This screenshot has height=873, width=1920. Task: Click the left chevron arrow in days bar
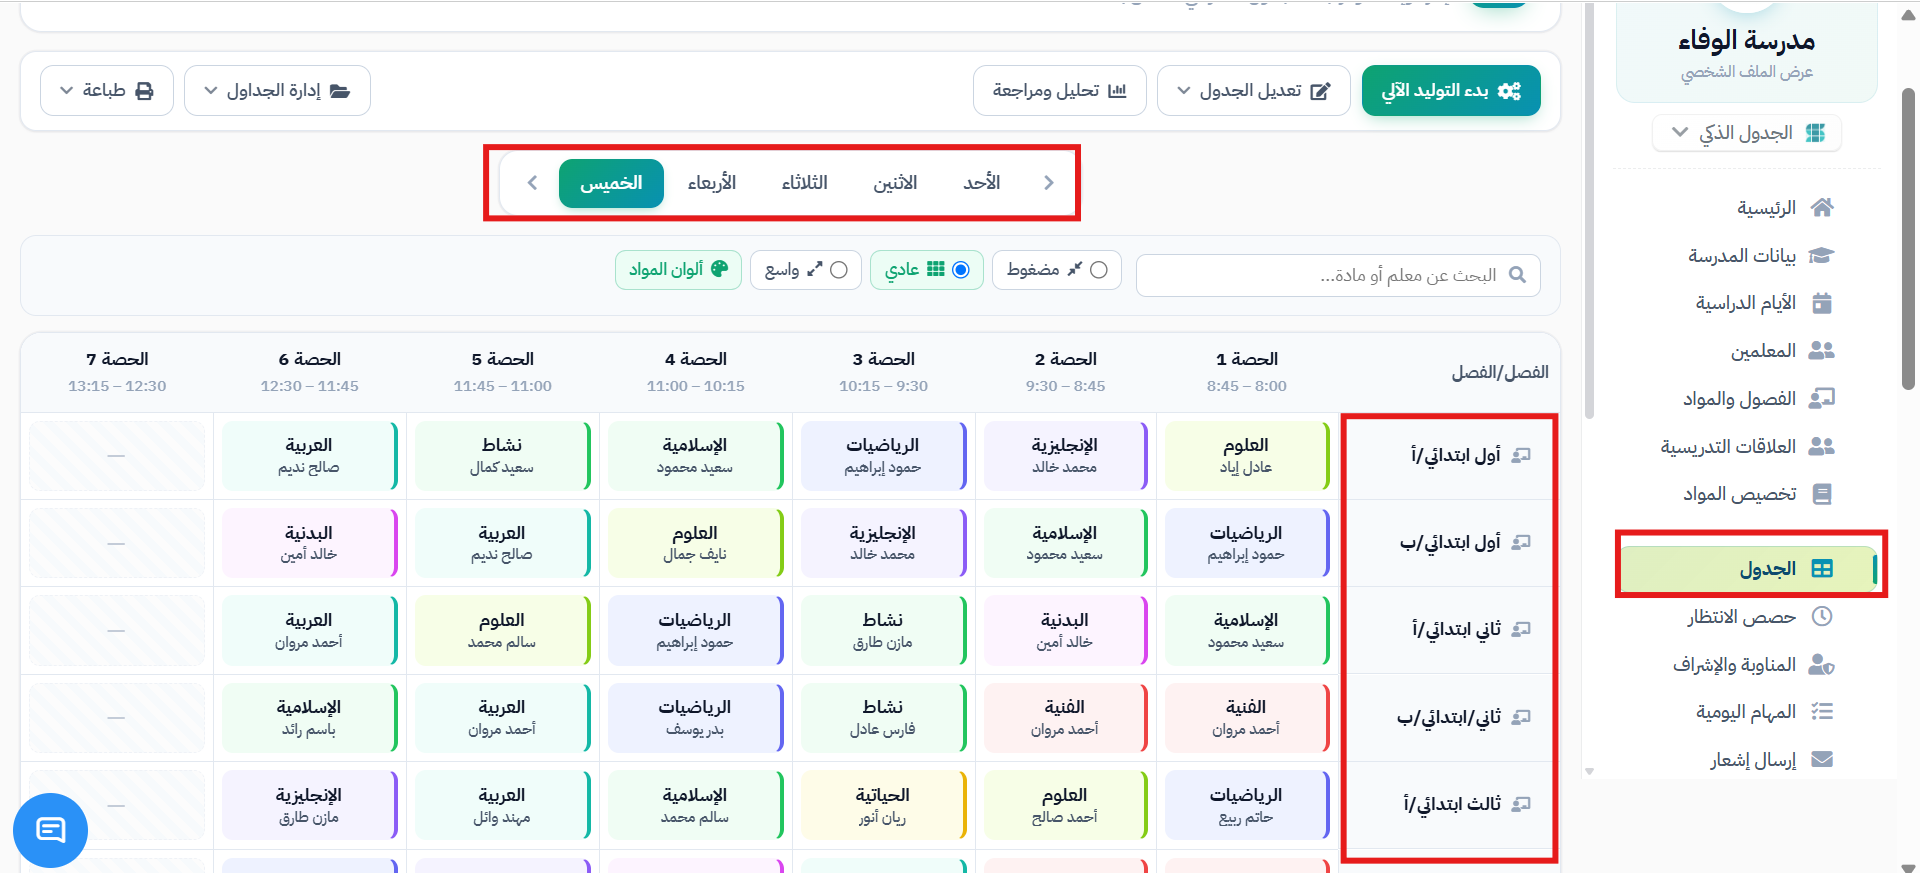pyautogui.click(x=532, y=183)
